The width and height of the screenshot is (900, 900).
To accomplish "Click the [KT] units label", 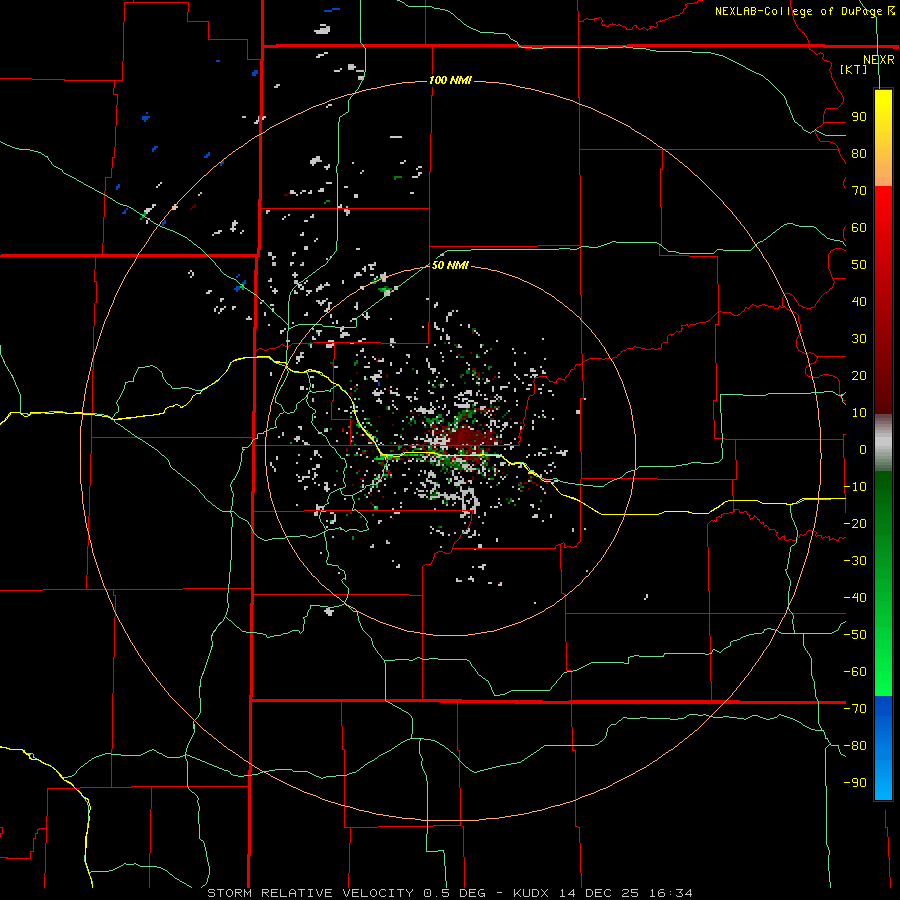I will (854, 69).
